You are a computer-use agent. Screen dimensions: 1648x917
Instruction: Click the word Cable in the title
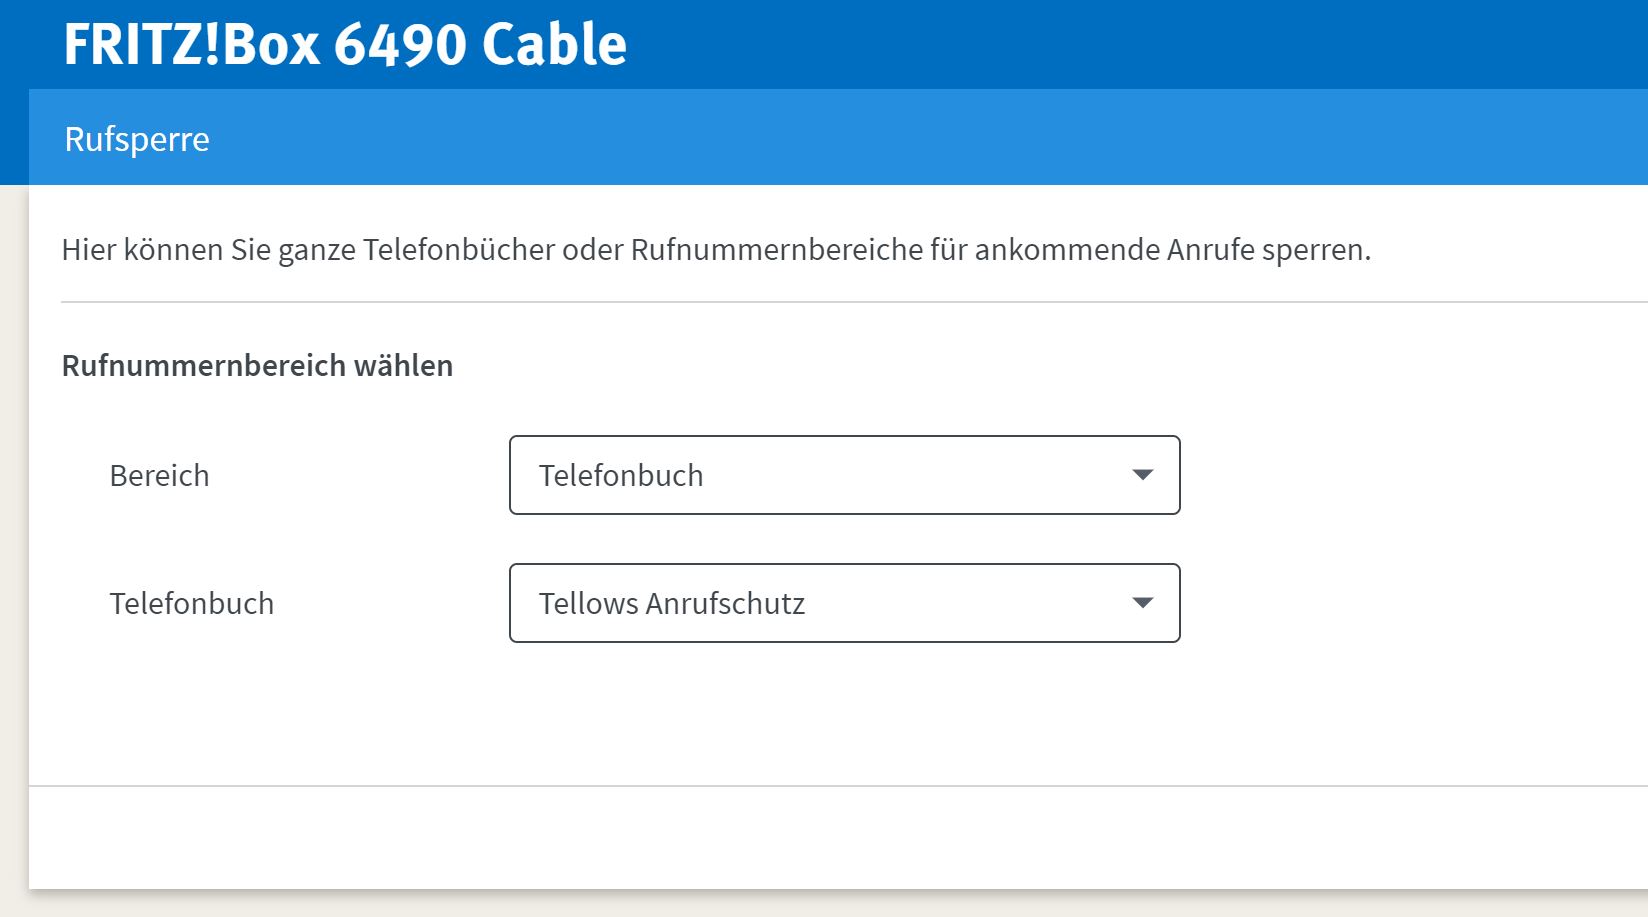click(x=554, y=44)
